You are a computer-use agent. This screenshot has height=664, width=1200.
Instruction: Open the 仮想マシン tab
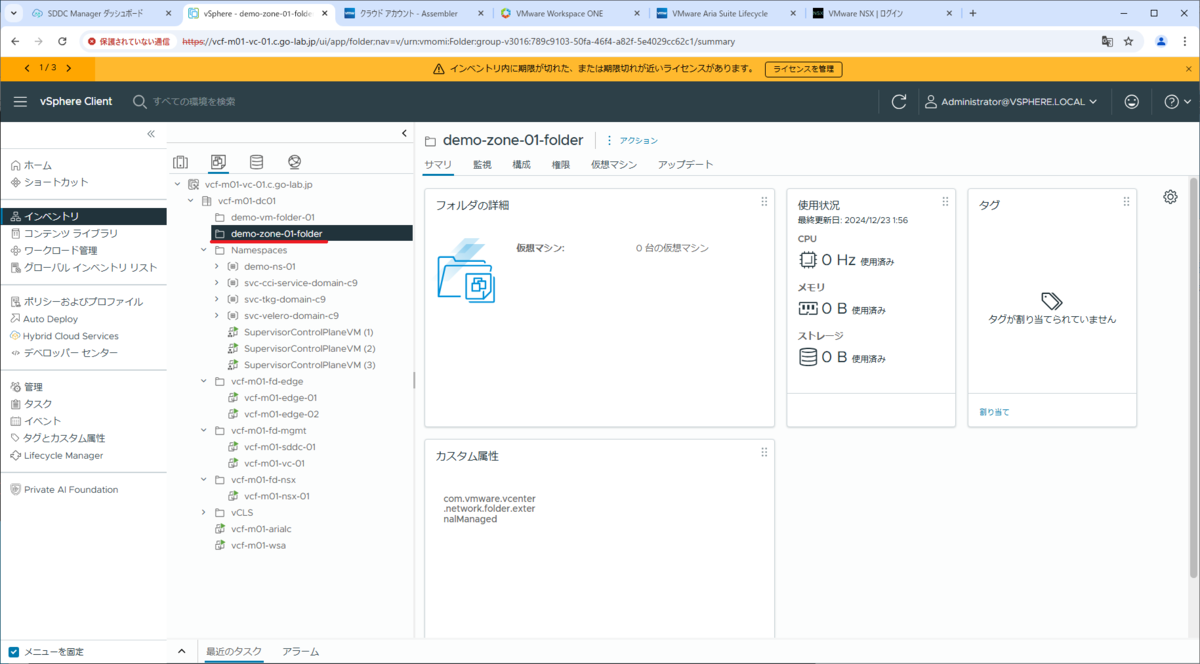pos(613,165)
